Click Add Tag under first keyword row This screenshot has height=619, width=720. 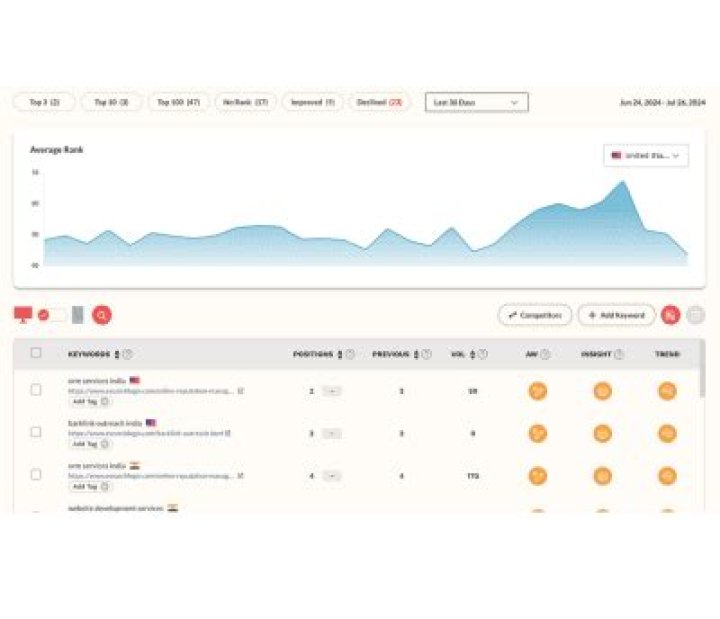point(90,402)
